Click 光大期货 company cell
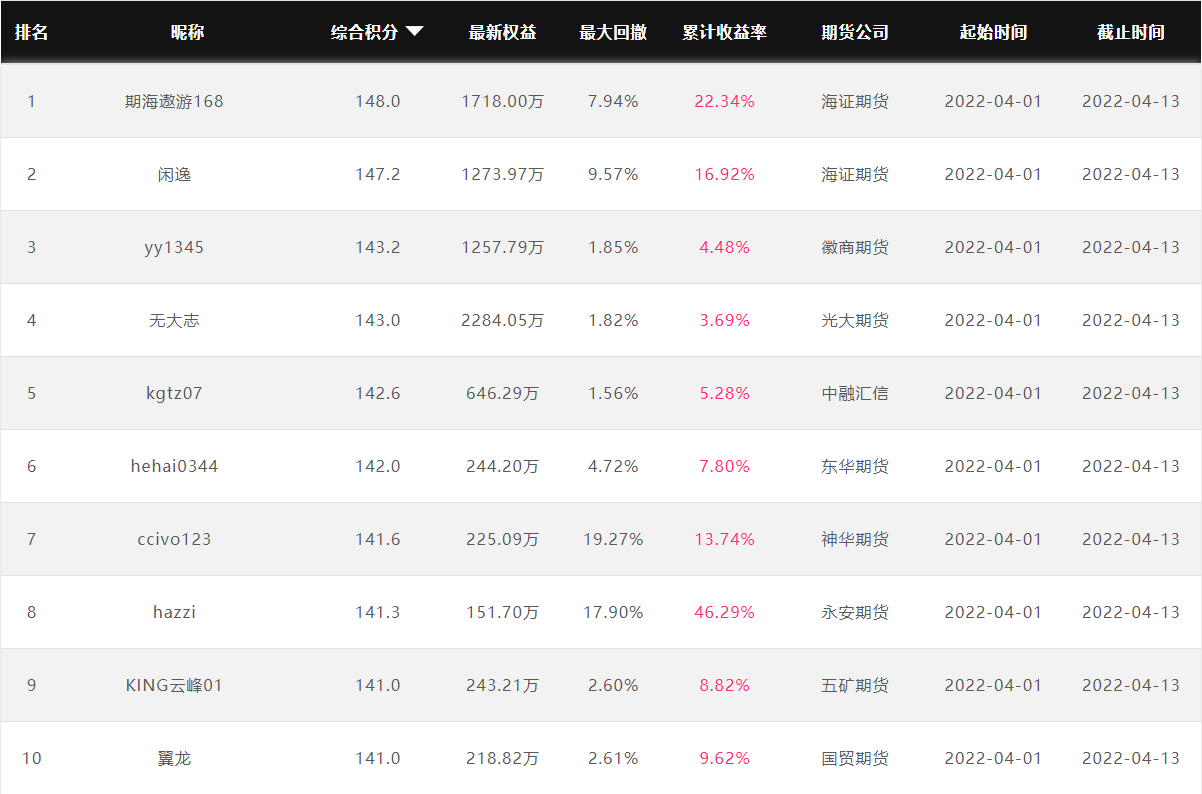This screenshot has height=794, width=1202. pyautogui.click(x=855, y=320)
